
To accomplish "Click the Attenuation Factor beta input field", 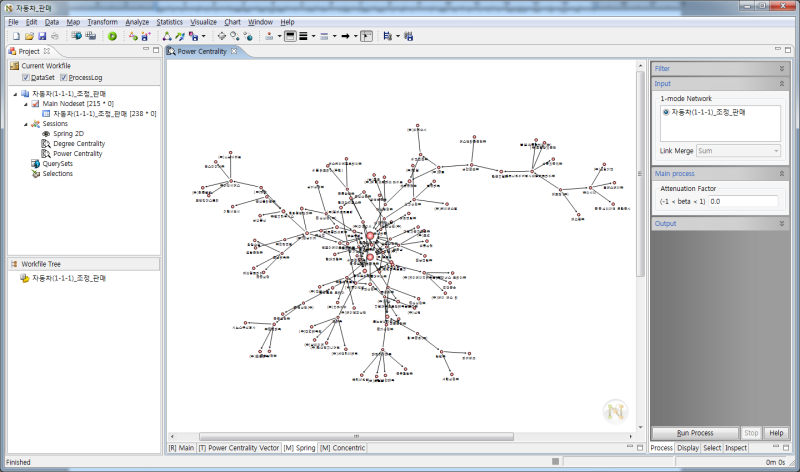I will (743, 201).
